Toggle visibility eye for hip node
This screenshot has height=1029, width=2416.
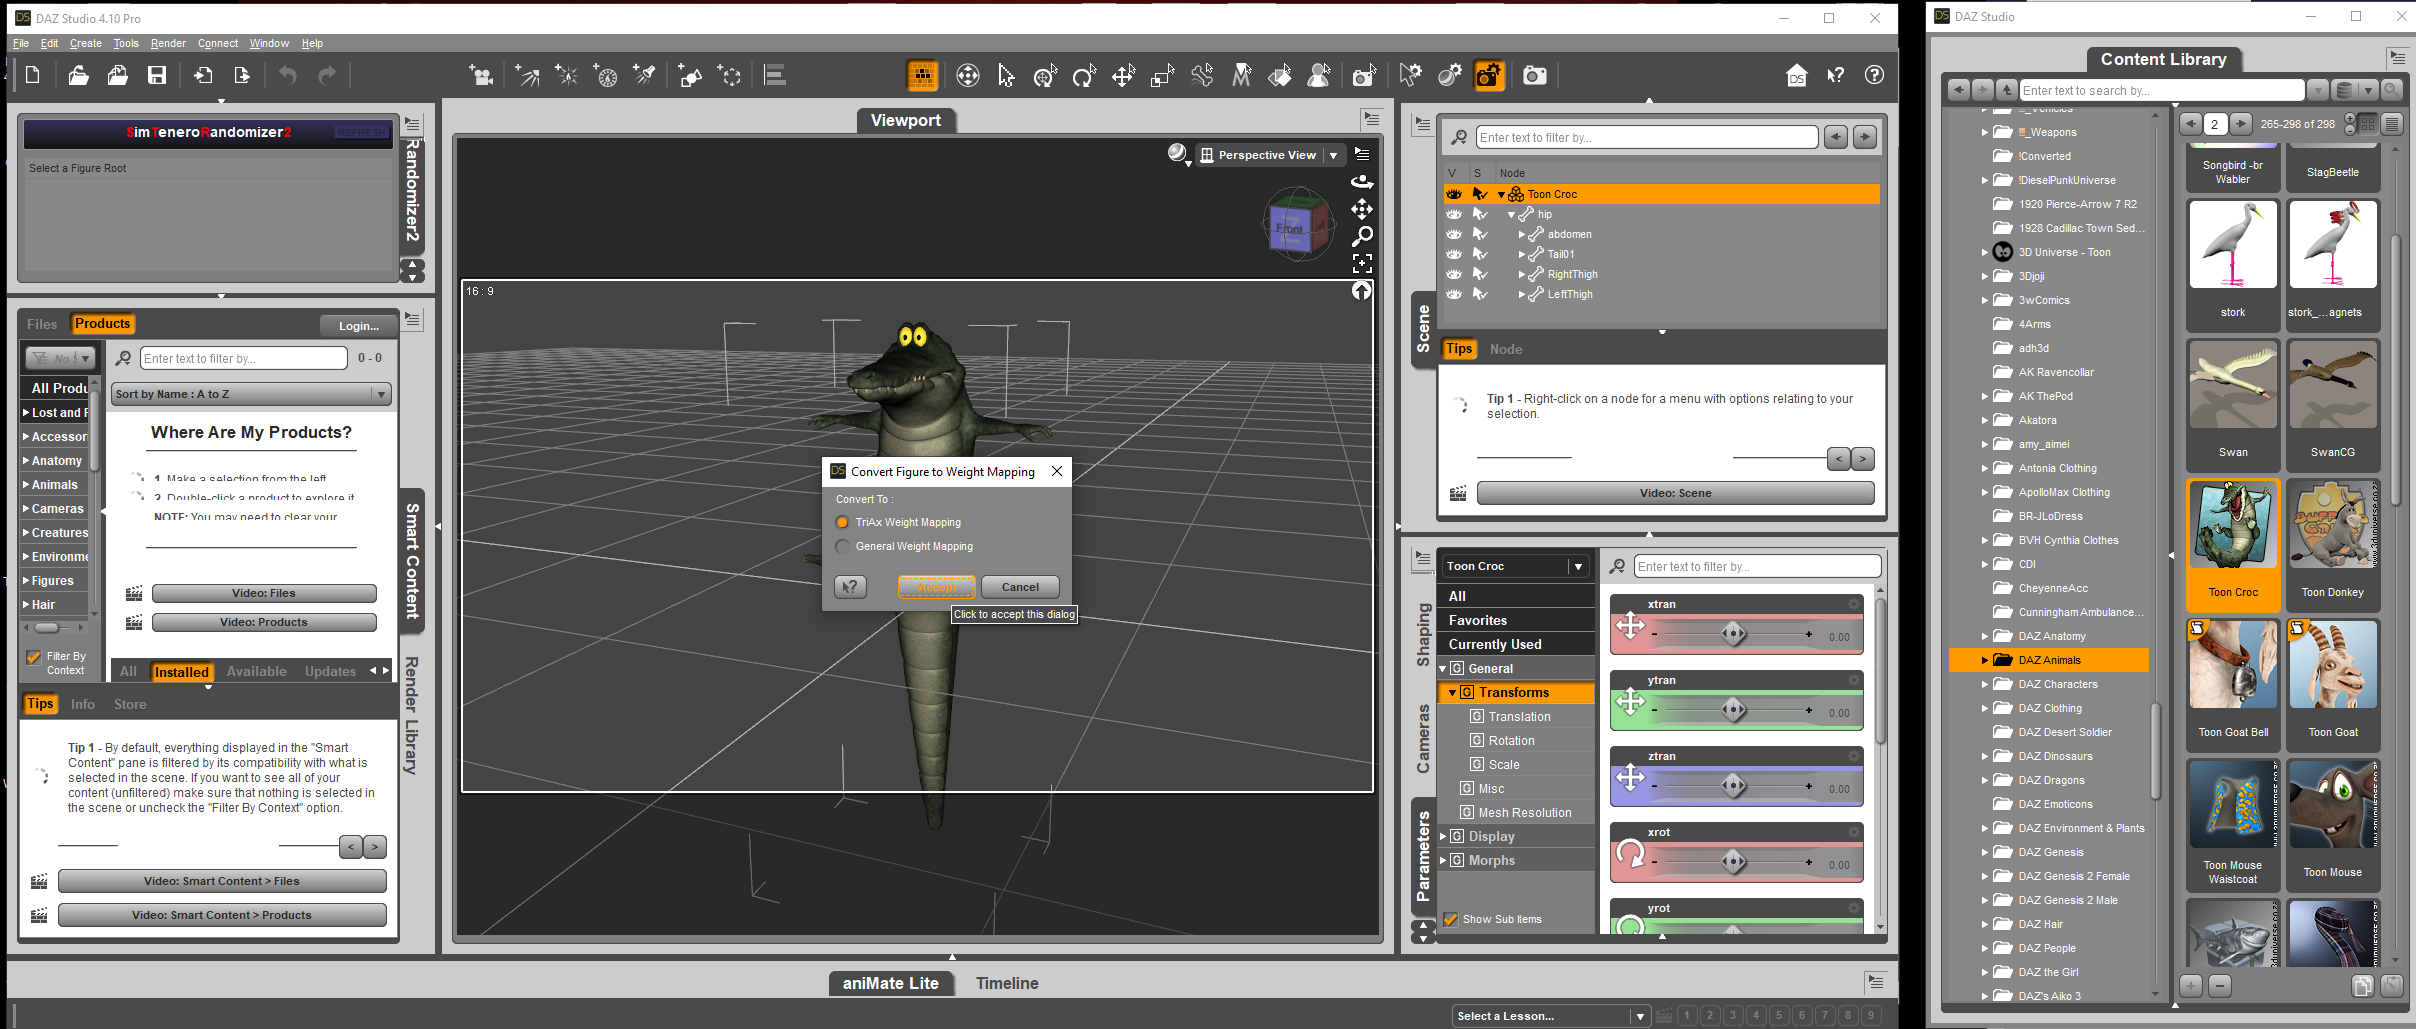1454,214
